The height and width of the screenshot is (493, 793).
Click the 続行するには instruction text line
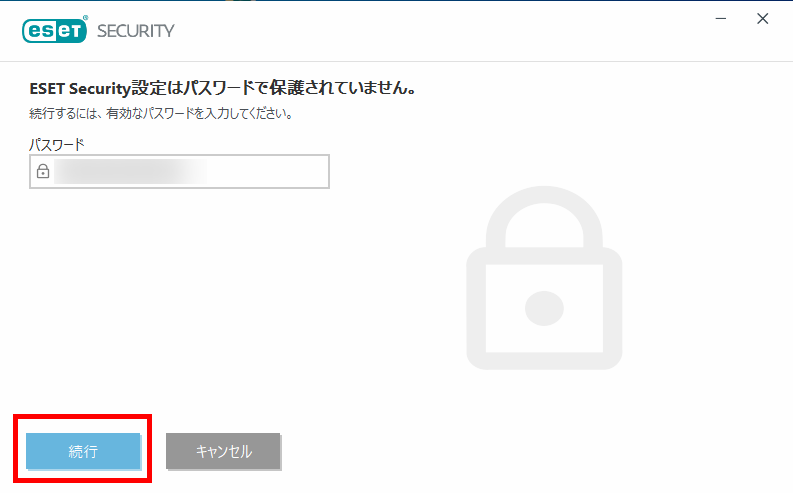(161, 114)
